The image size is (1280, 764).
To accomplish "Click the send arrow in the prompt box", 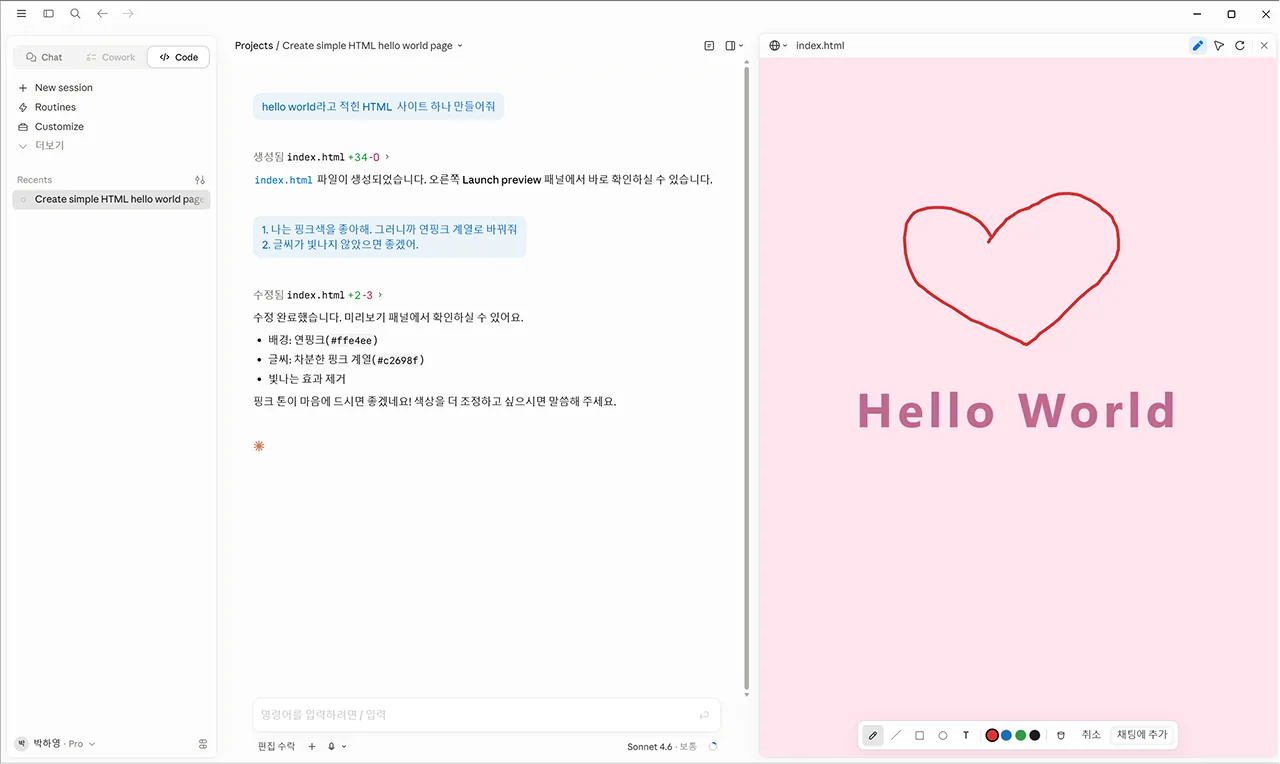I will tap(704, 715).
